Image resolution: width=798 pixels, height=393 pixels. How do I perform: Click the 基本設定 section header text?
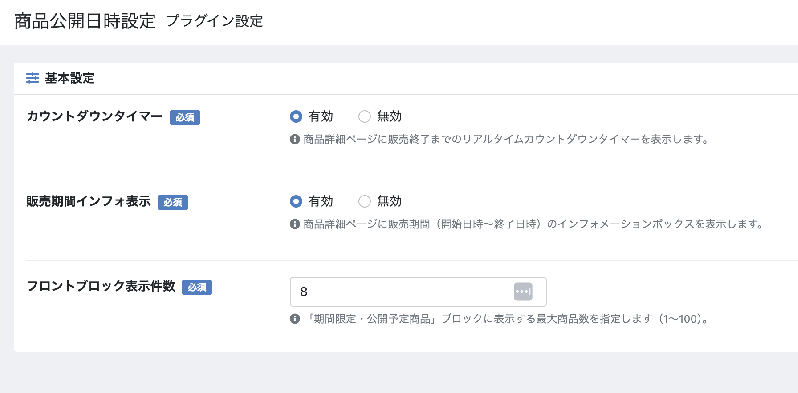point(70,78)
